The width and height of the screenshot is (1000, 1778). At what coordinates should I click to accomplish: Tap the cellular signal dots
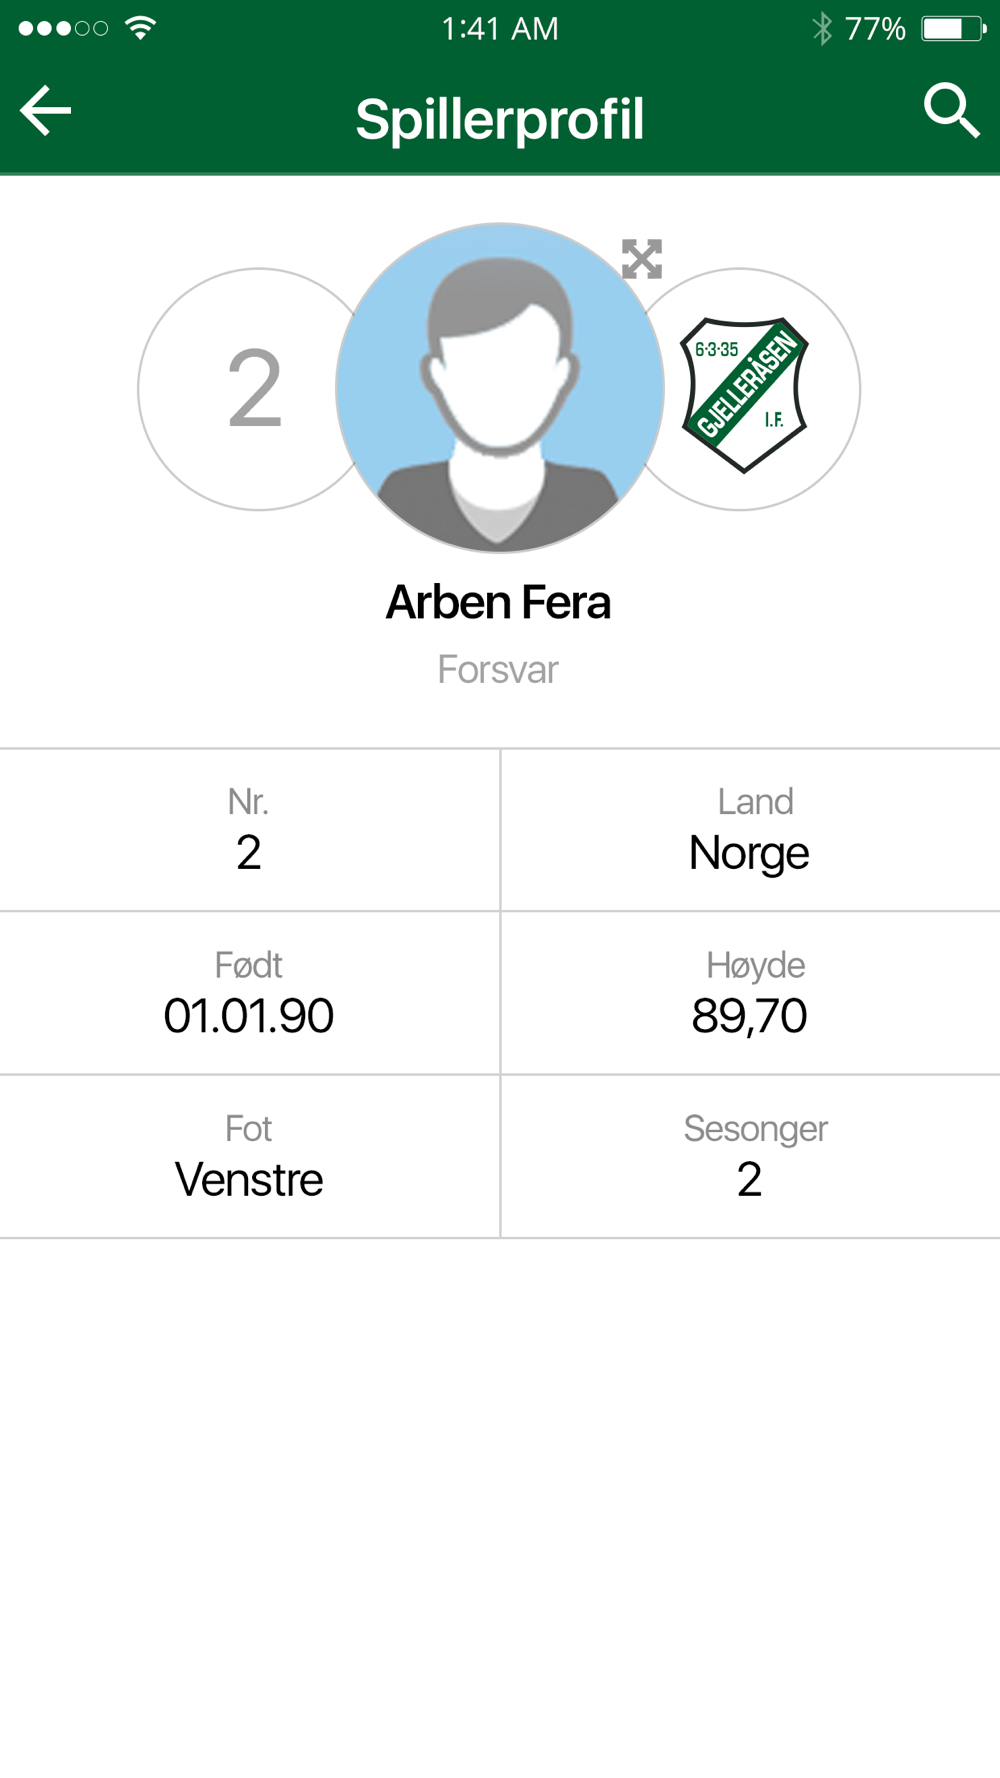click(x=63, y=28)
